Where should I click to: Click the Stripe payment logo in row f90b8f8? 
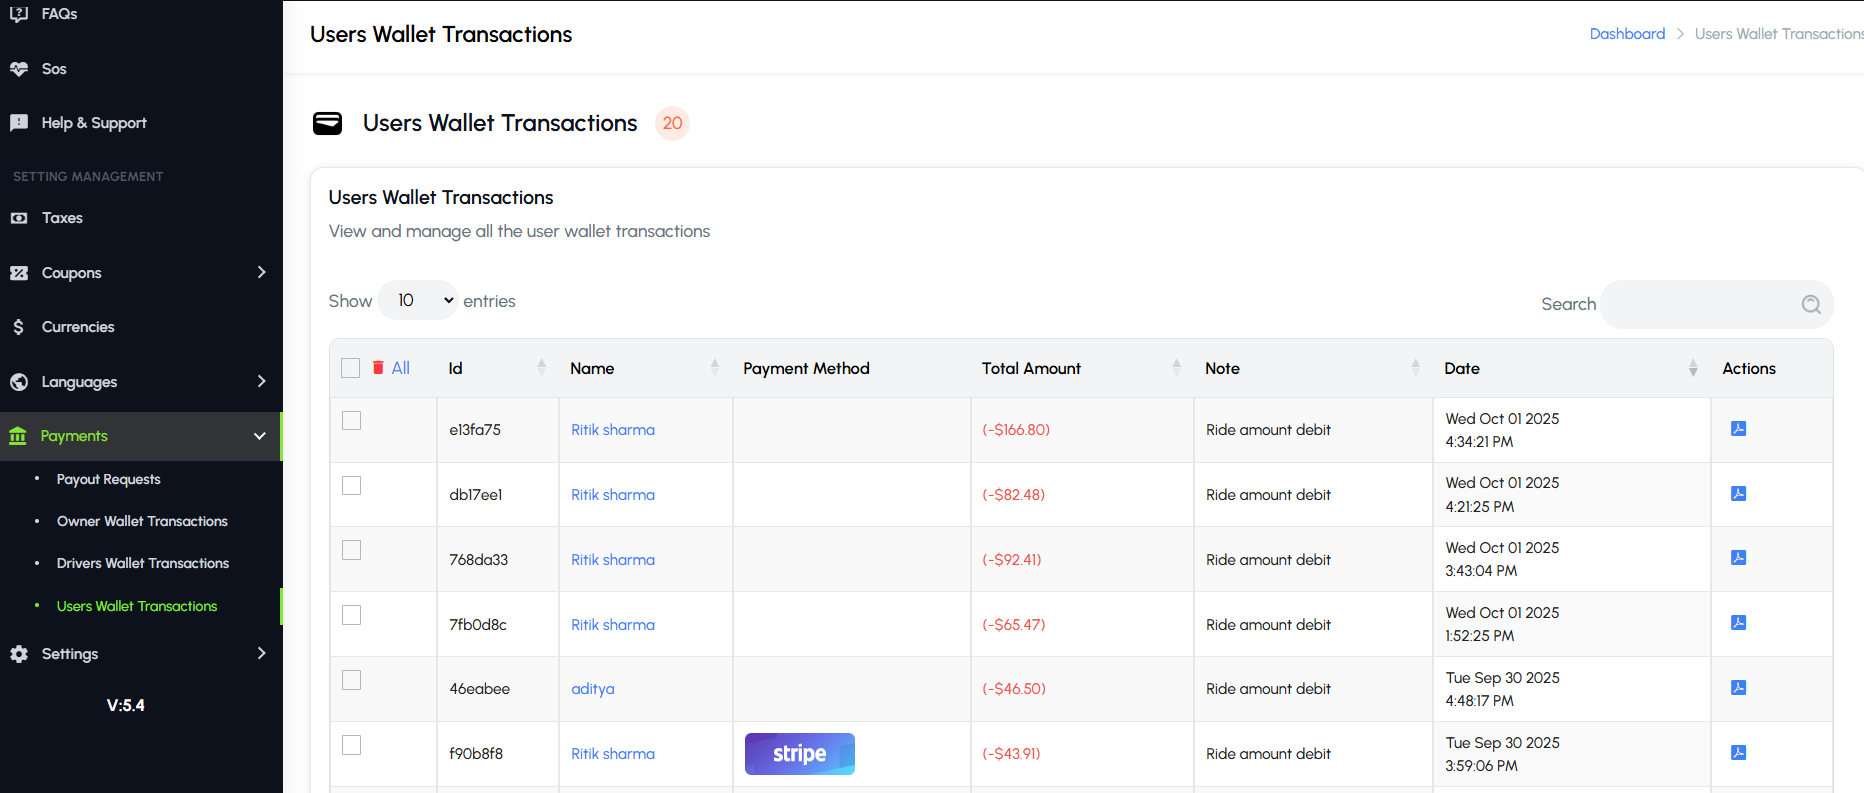pyautogui.click(x=799, y=754)
